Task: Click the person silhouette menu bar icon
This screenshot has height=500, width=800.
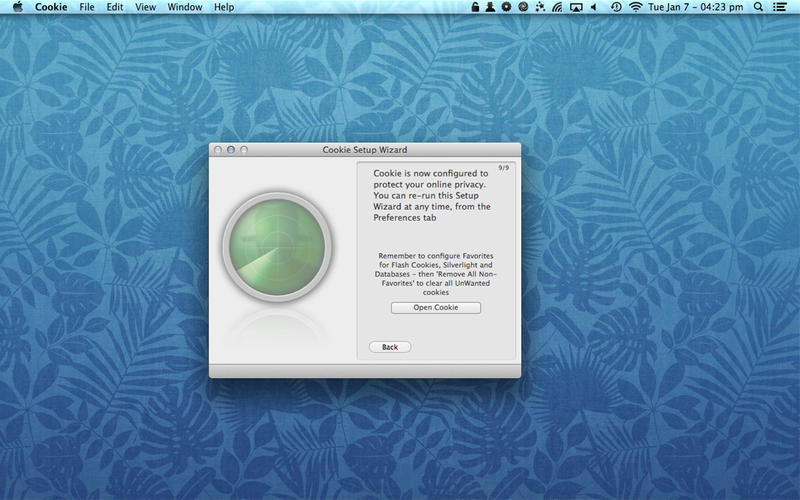Action: (490, 7)
